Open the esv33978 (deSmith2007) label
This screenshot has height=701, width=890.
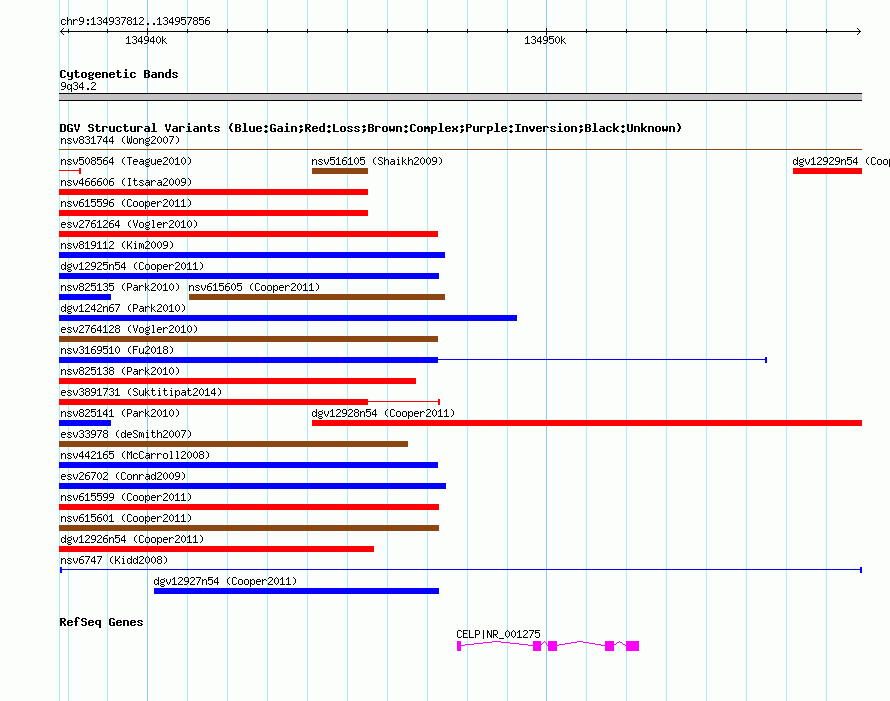tap(126, 434)
